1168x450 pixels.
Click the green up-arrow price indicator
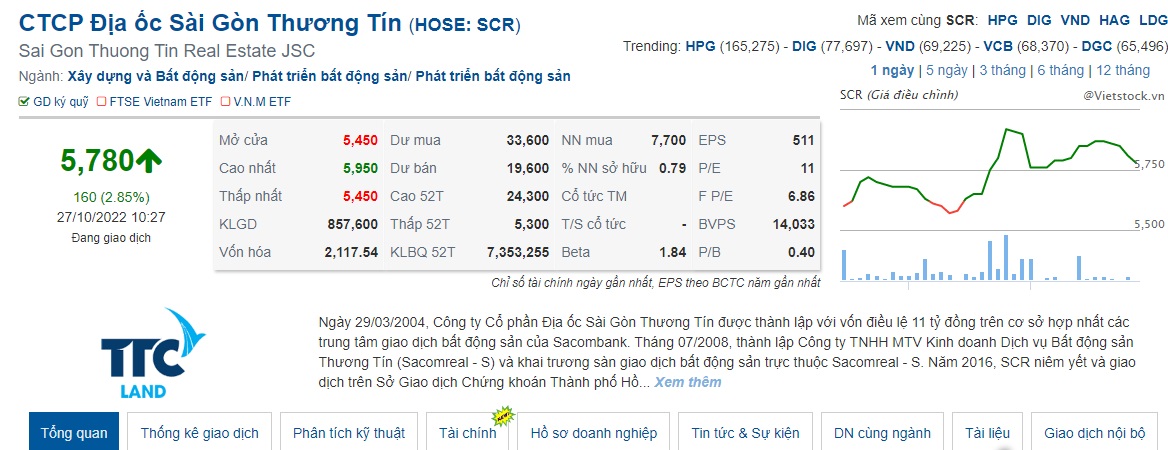point(149,160)
